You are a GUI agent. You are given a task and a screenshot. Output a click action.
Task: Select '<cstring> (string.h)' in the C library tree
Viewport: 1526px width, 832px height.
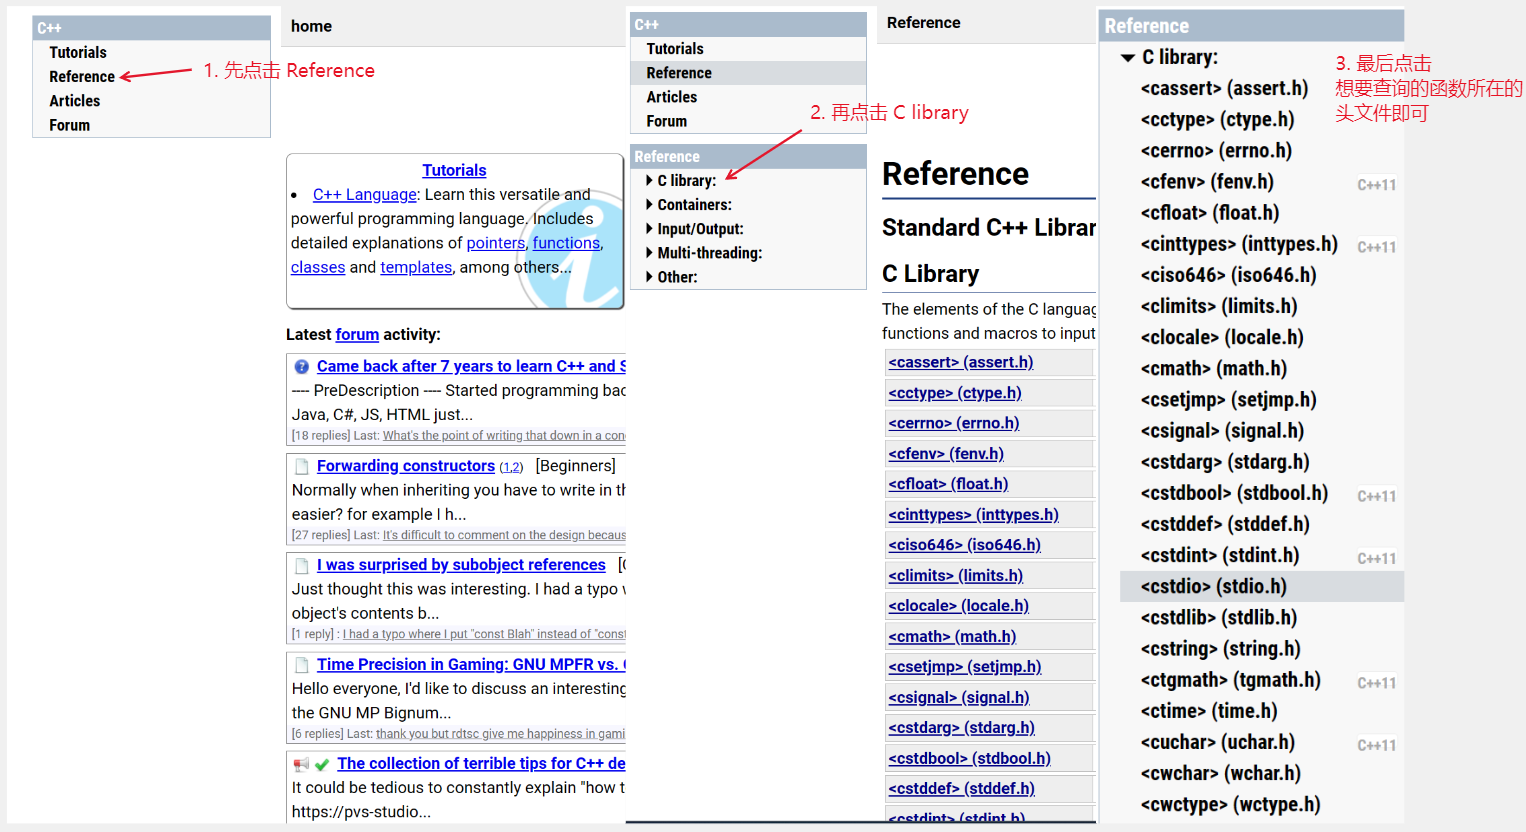point(1220,648)
